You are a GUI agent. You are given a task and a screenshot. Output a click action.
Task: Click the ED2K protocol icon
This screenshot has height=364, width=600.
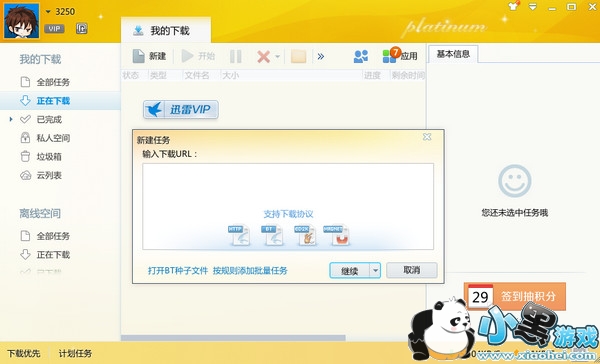[305, 235]
